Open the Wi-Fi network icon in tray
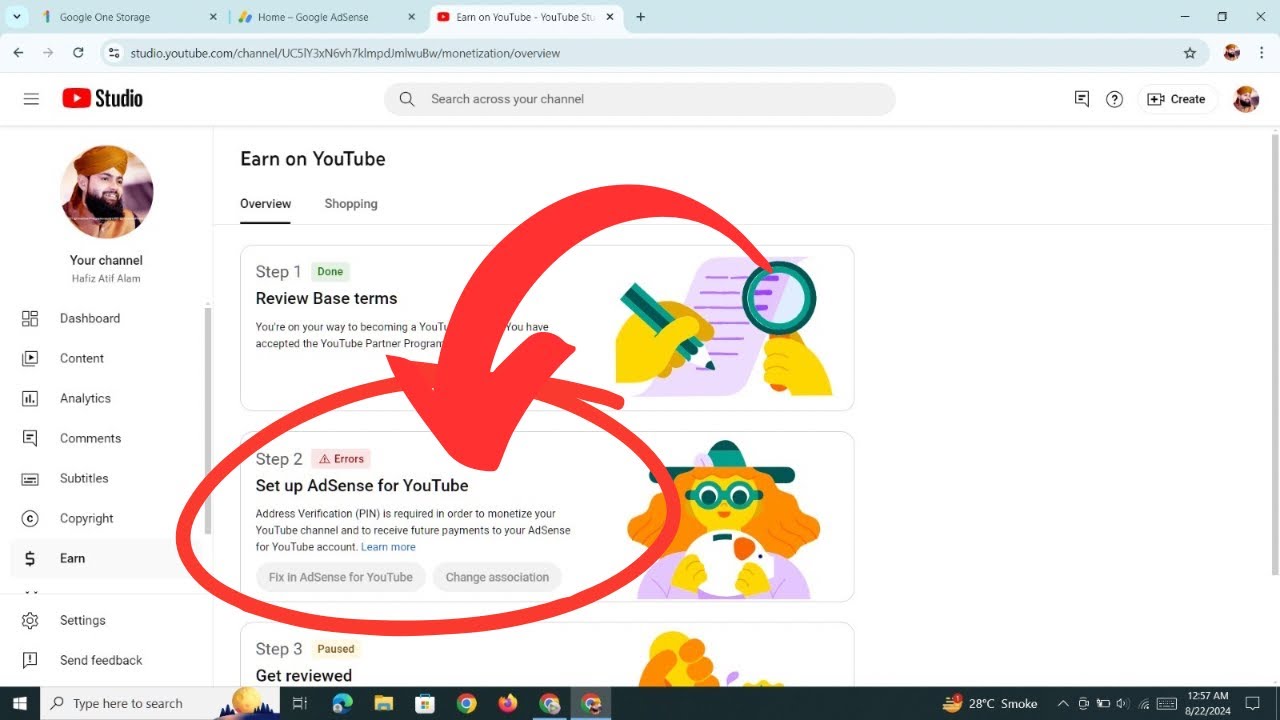This screenshot has height=720, width=1280. point(1144,703)
